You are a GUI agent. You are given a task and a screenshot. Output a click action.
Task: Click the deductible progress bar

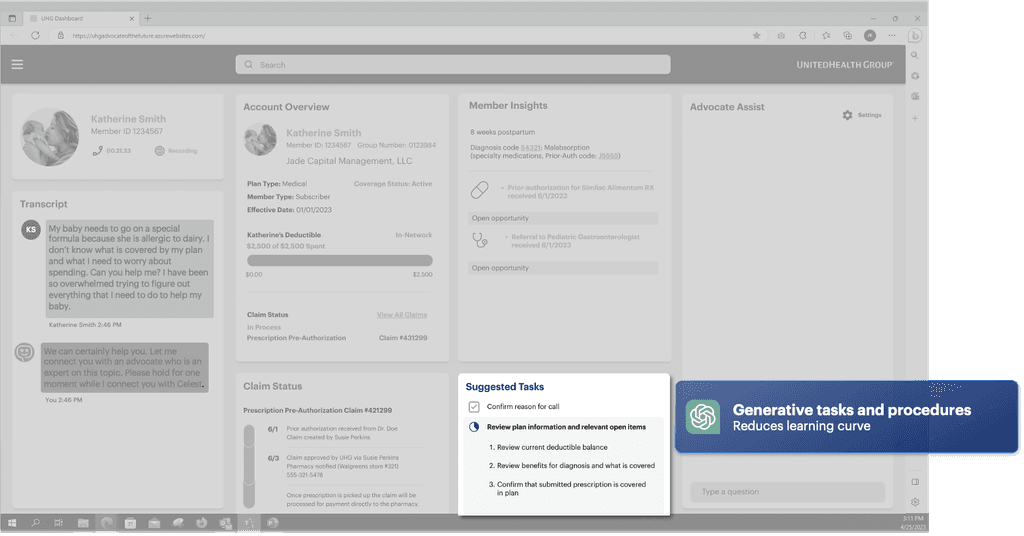pyautogui.click(x=340, y=260)
